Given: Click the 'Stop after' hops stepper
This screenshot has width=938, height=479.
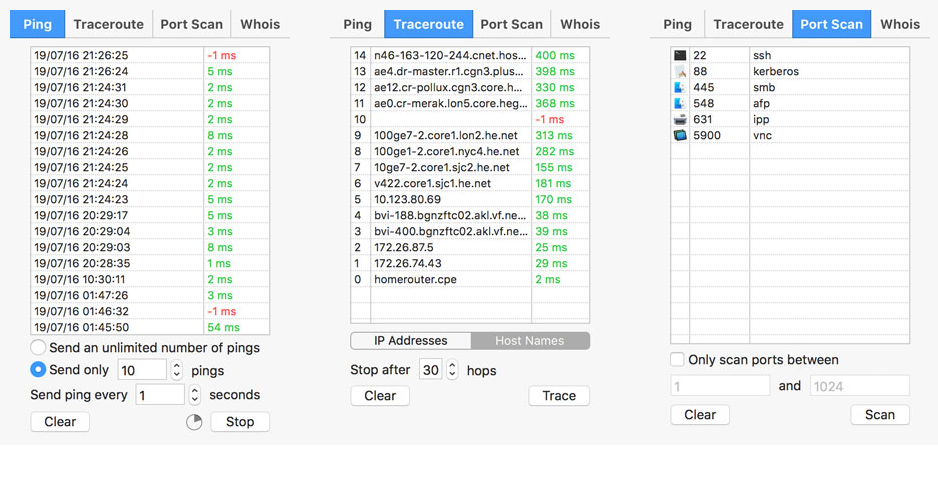Looking at the screenshot, I should (x=452, y=370).
